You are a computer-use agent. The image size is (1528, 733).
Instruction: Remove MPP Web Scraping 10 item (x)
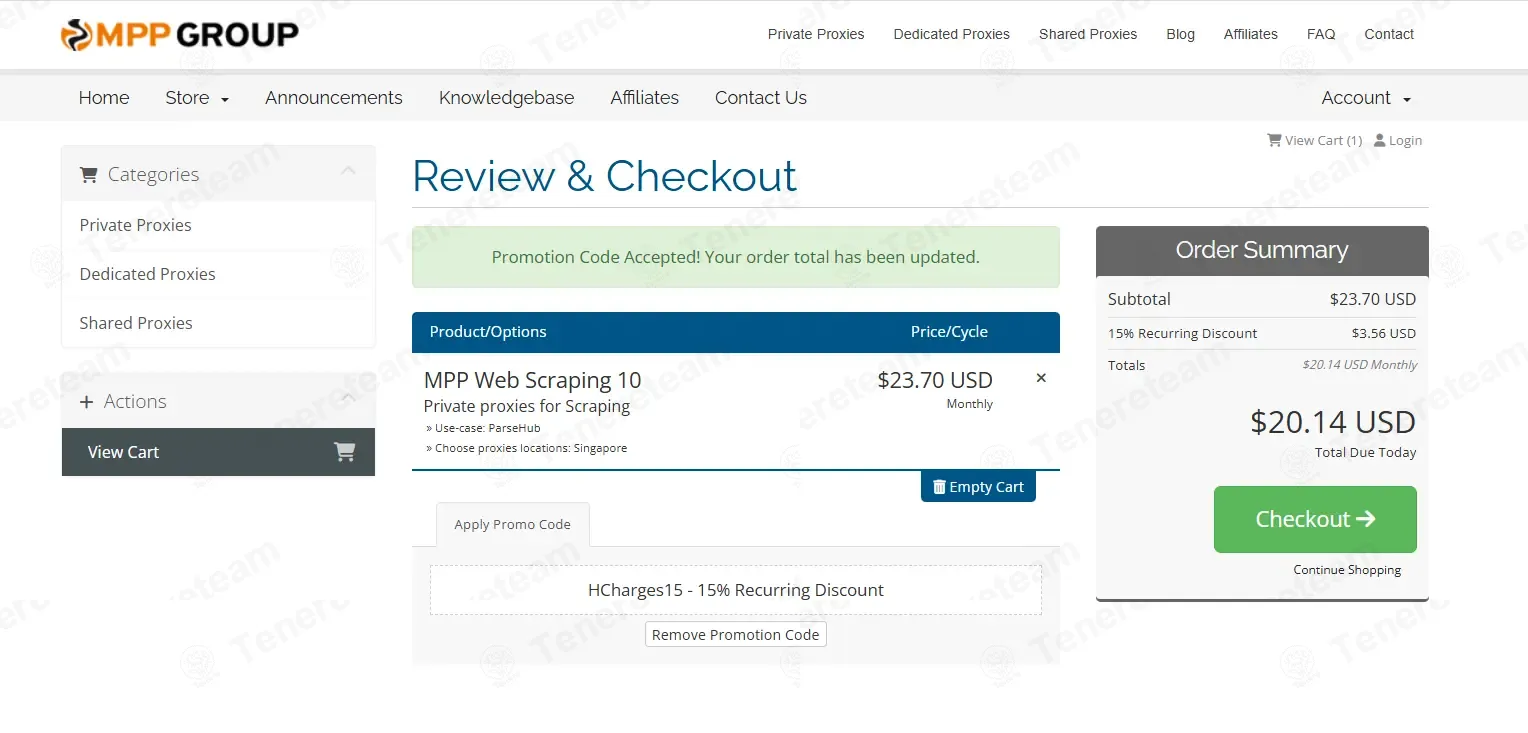coord(1041,378)
